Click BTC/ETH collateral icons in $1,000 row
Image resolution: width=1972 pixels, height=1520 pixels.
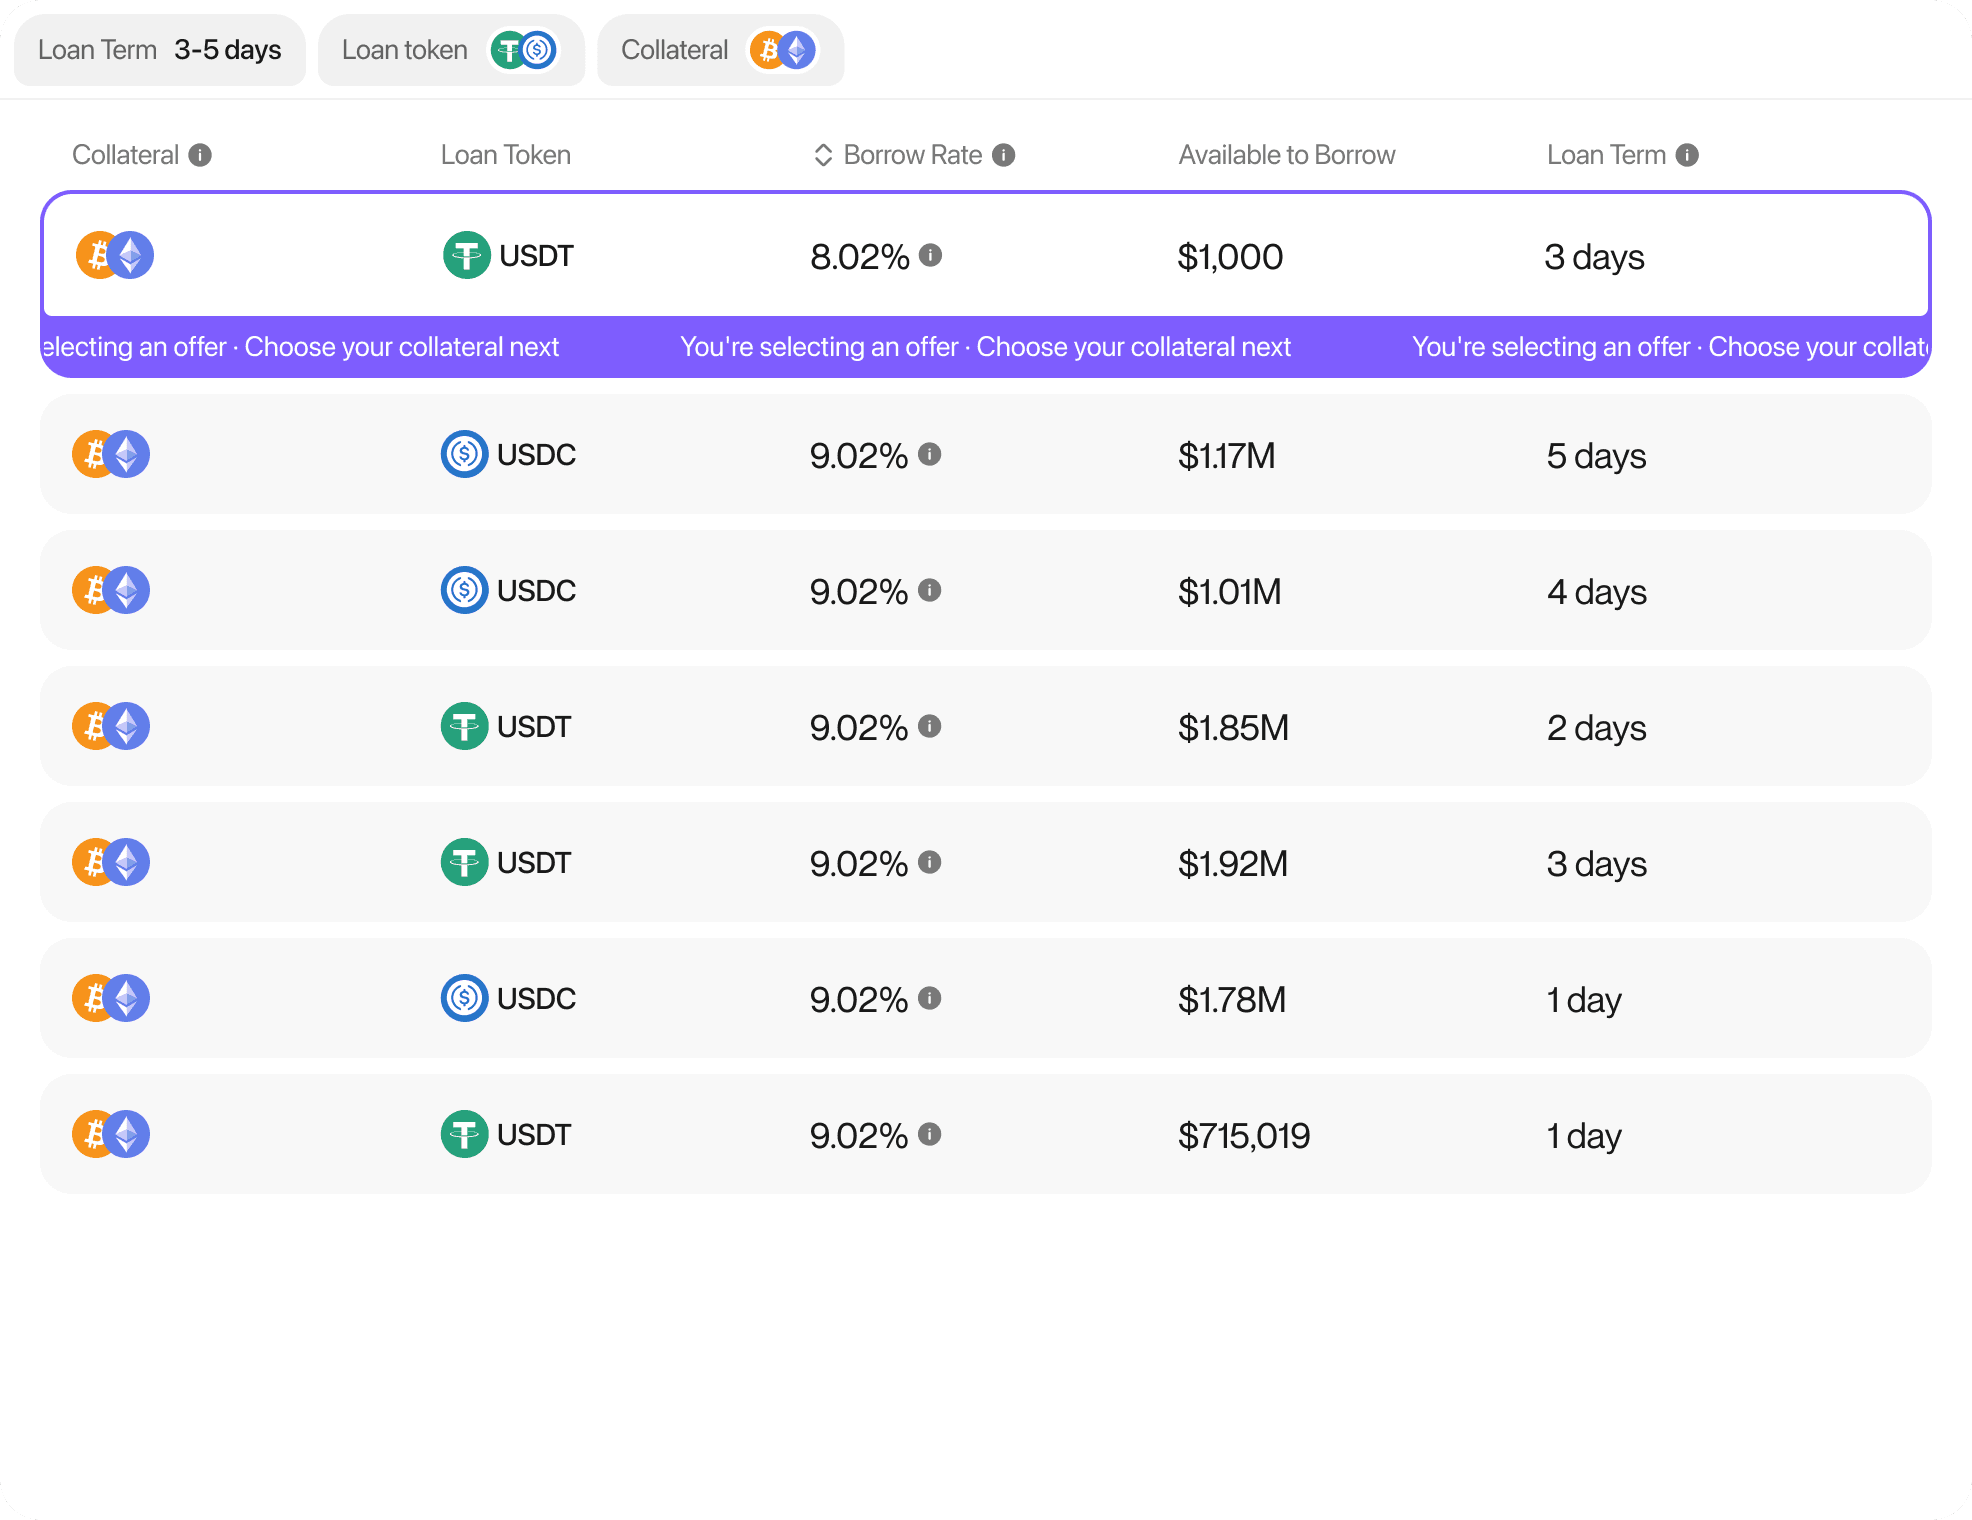pyautogui.click(x=115, y=255)
